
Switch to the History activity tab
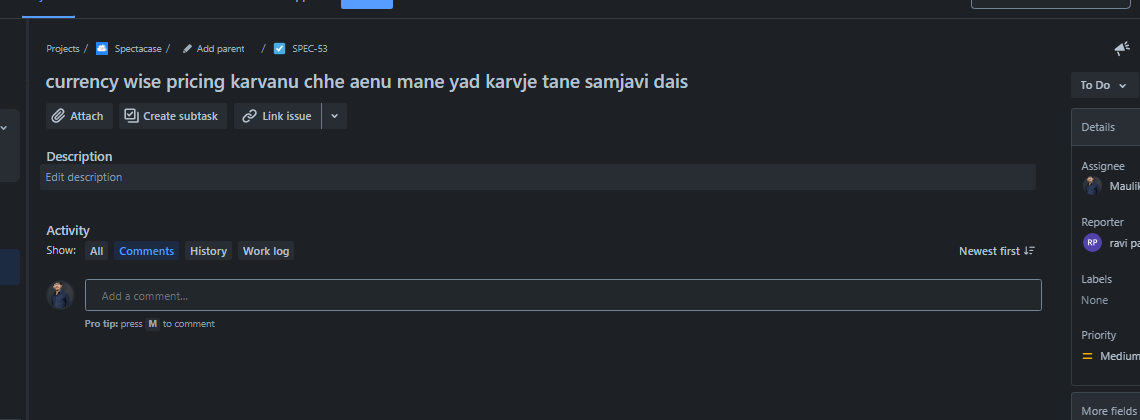tap(208, 251)
